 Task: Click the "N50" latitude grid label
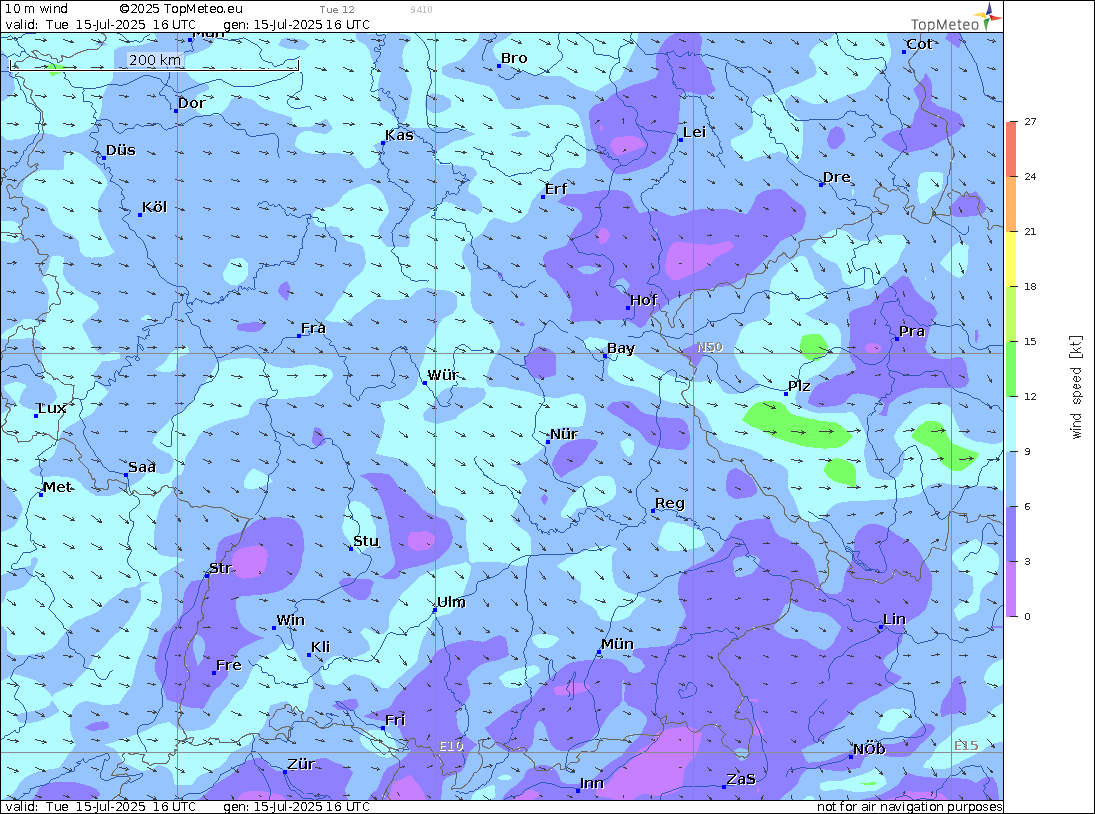tap(710, 347)
